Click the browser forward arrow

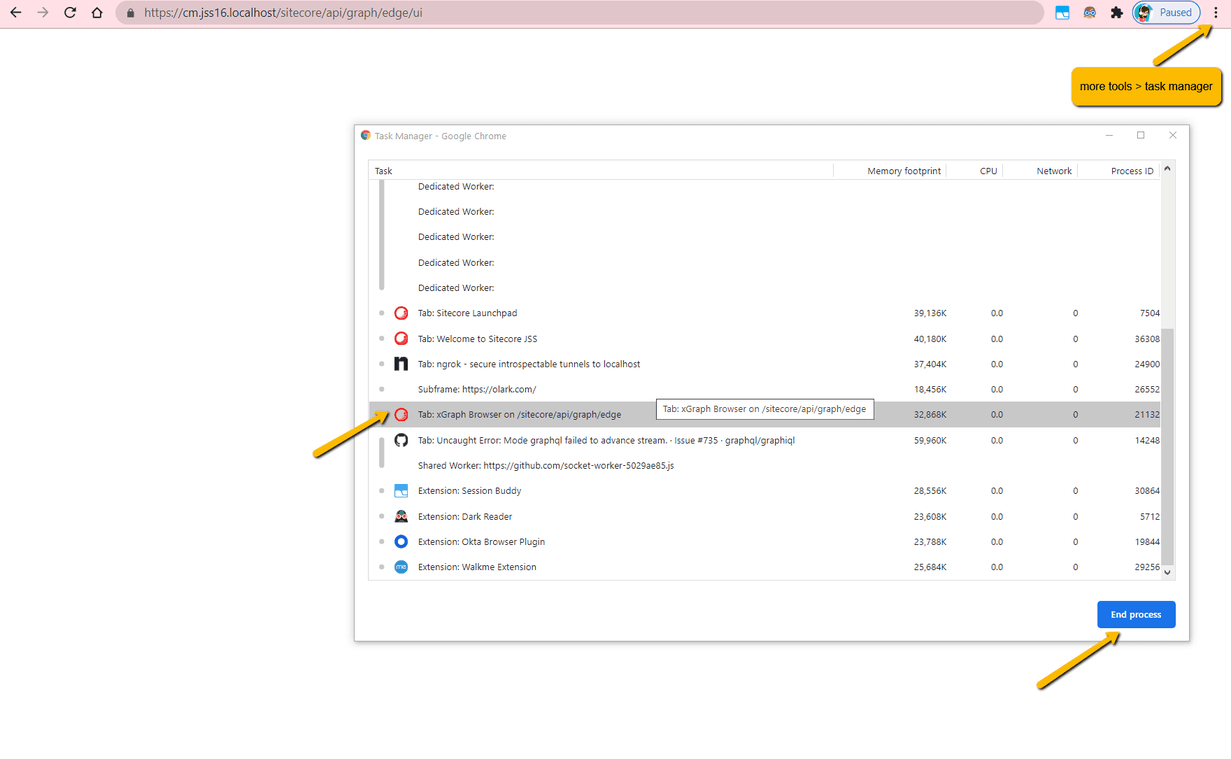tap(43, 13)
